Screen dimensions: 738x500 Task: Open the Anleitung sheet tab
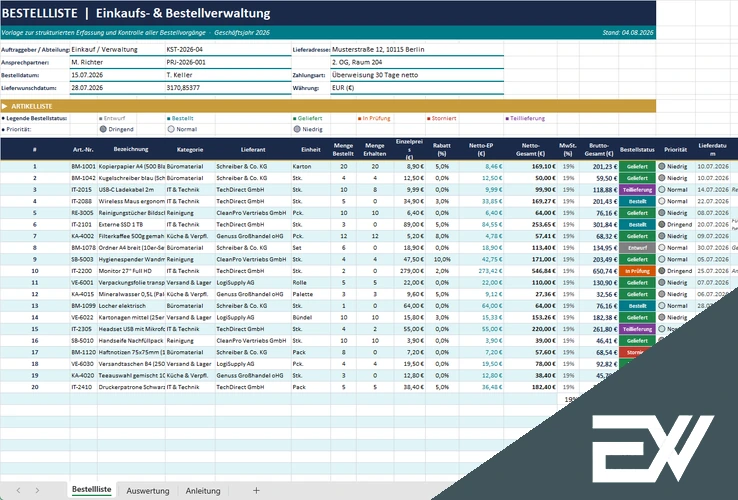click(203, 491)
